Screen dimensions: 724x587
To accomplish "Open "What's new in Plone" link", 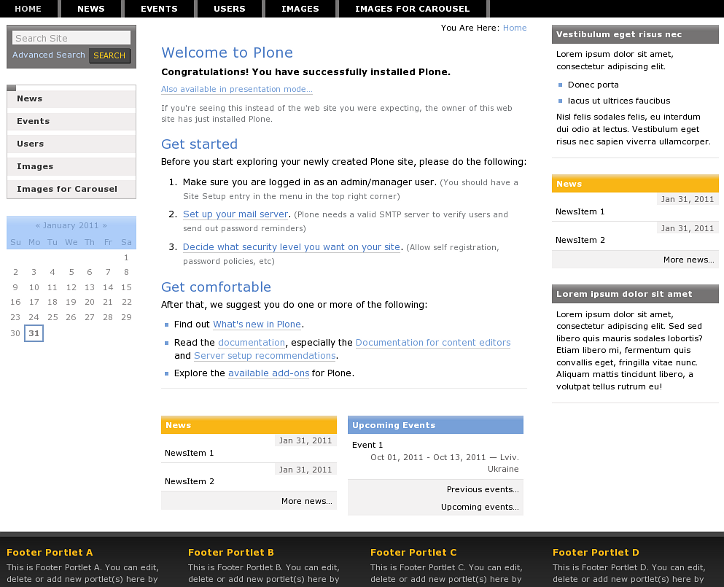I will 257,324.
